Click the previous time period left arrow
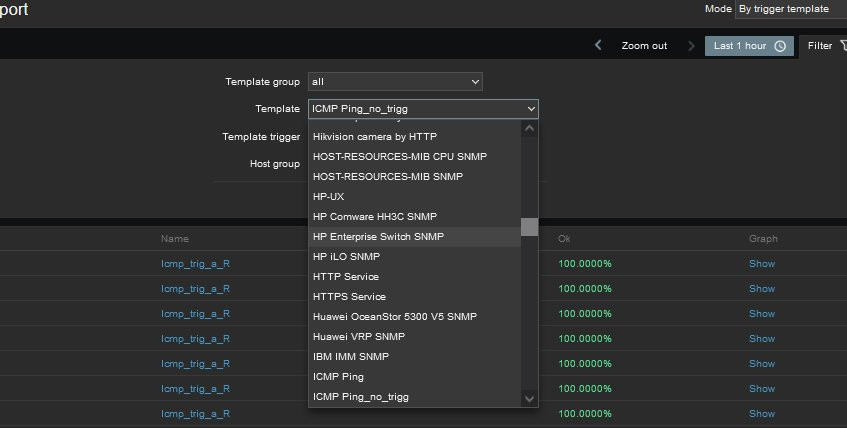The height and width of the screenshot is (428, 847). [598, 46]
